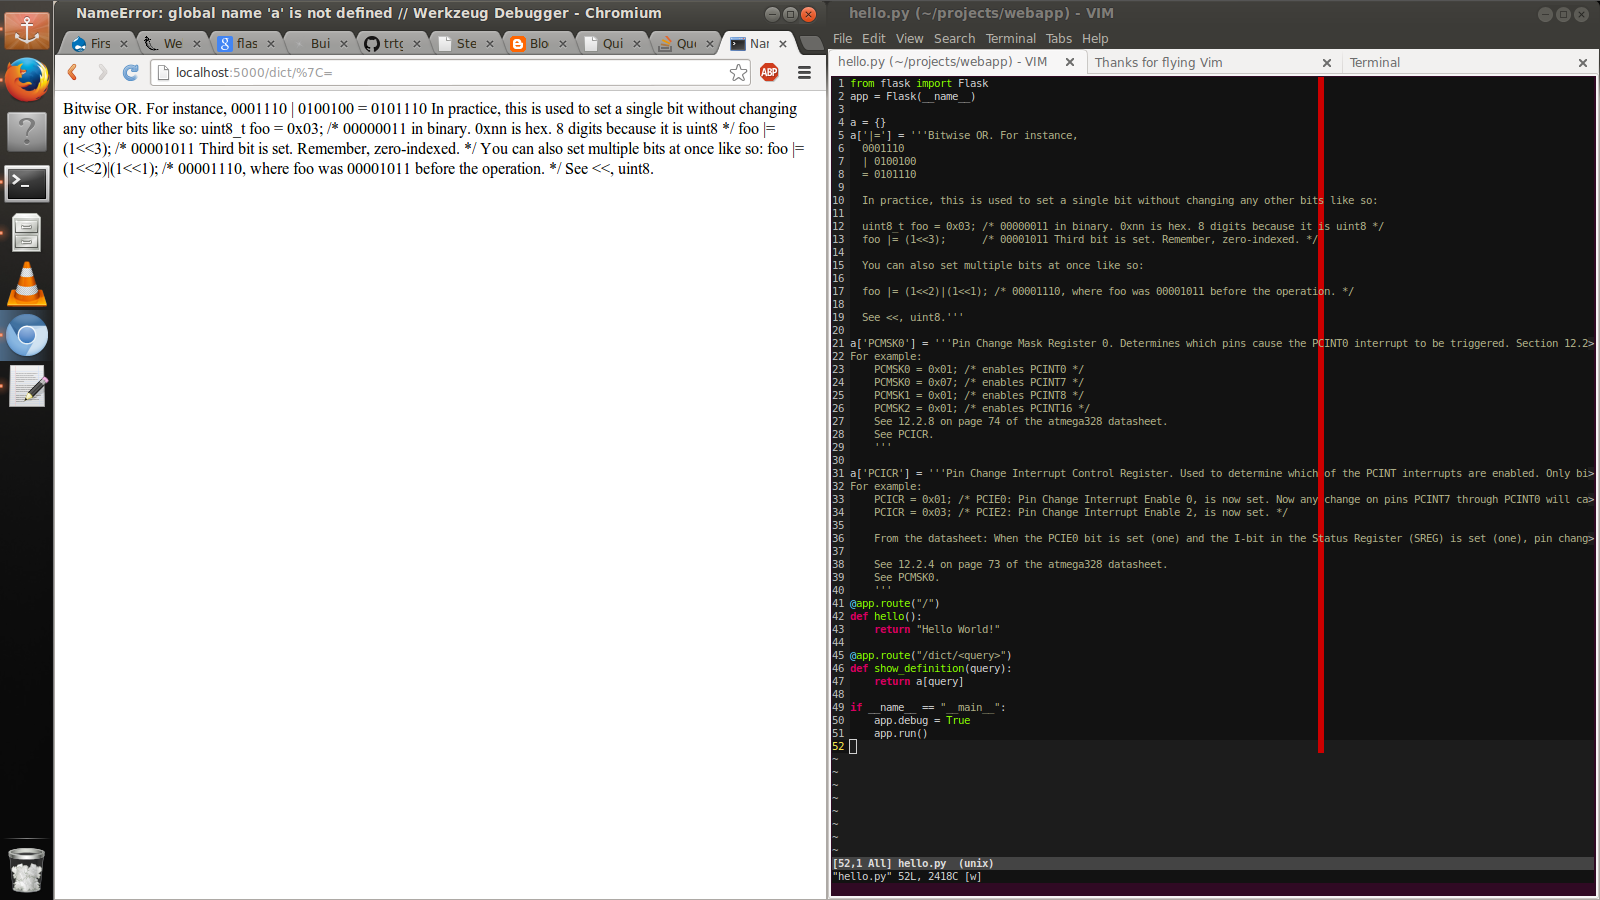Screen dimensions: 1600x900
Task: Open Chromium's hamburger menu
Action: [x=803, y=72]
